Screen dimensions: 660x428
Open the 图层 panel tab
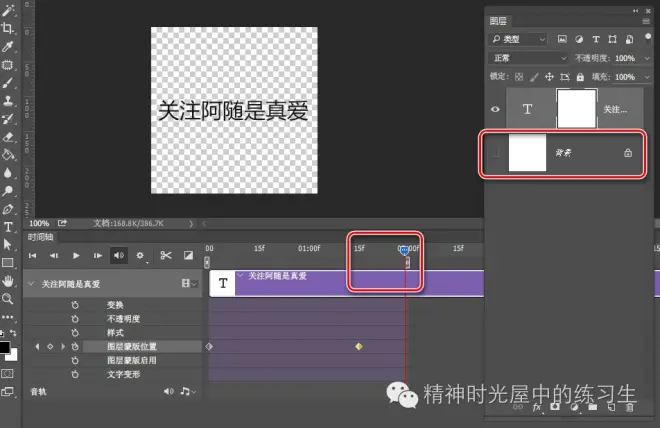tap(498, 21)
